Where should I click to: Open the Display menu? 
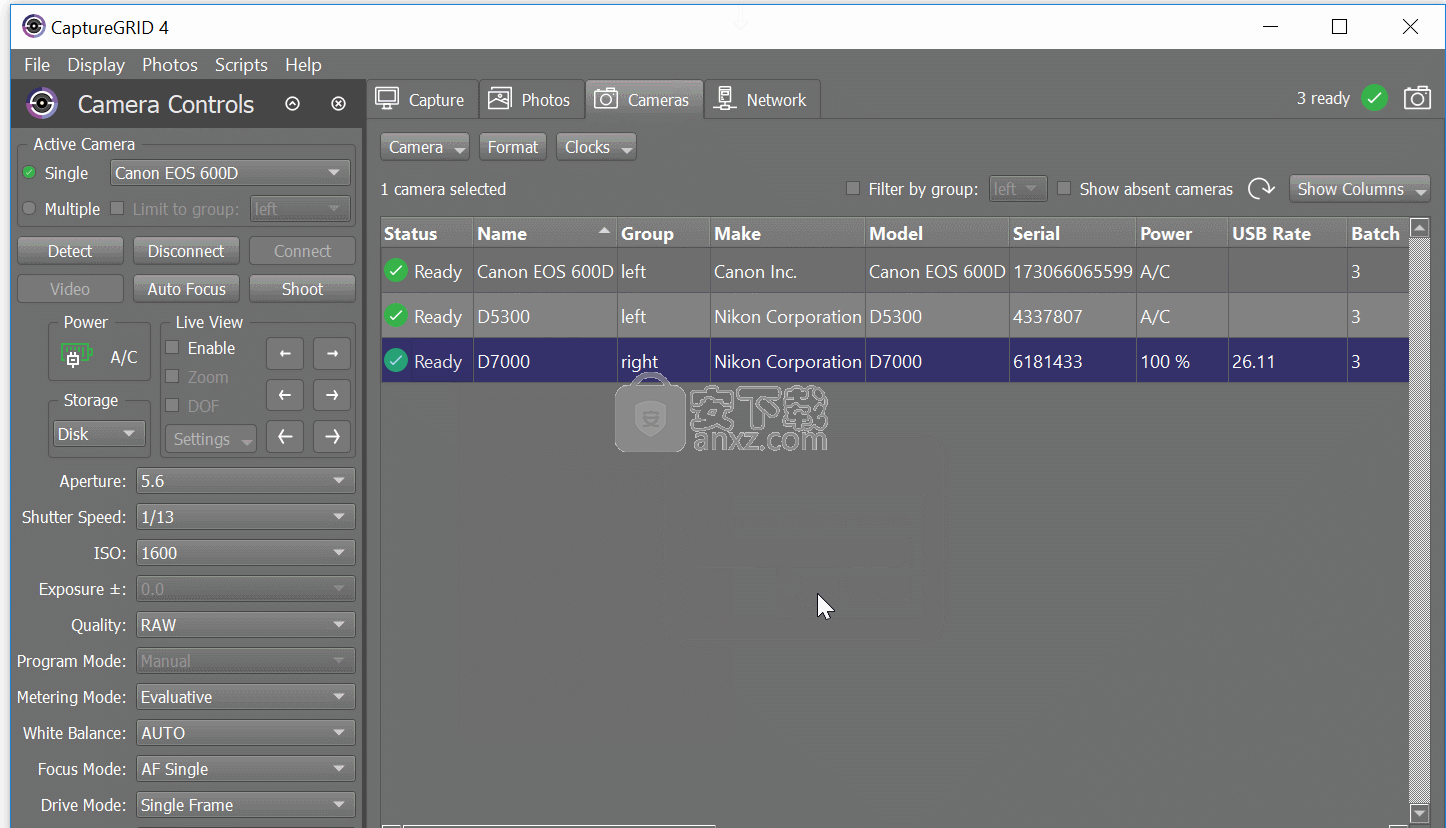[x=96, y=65]
